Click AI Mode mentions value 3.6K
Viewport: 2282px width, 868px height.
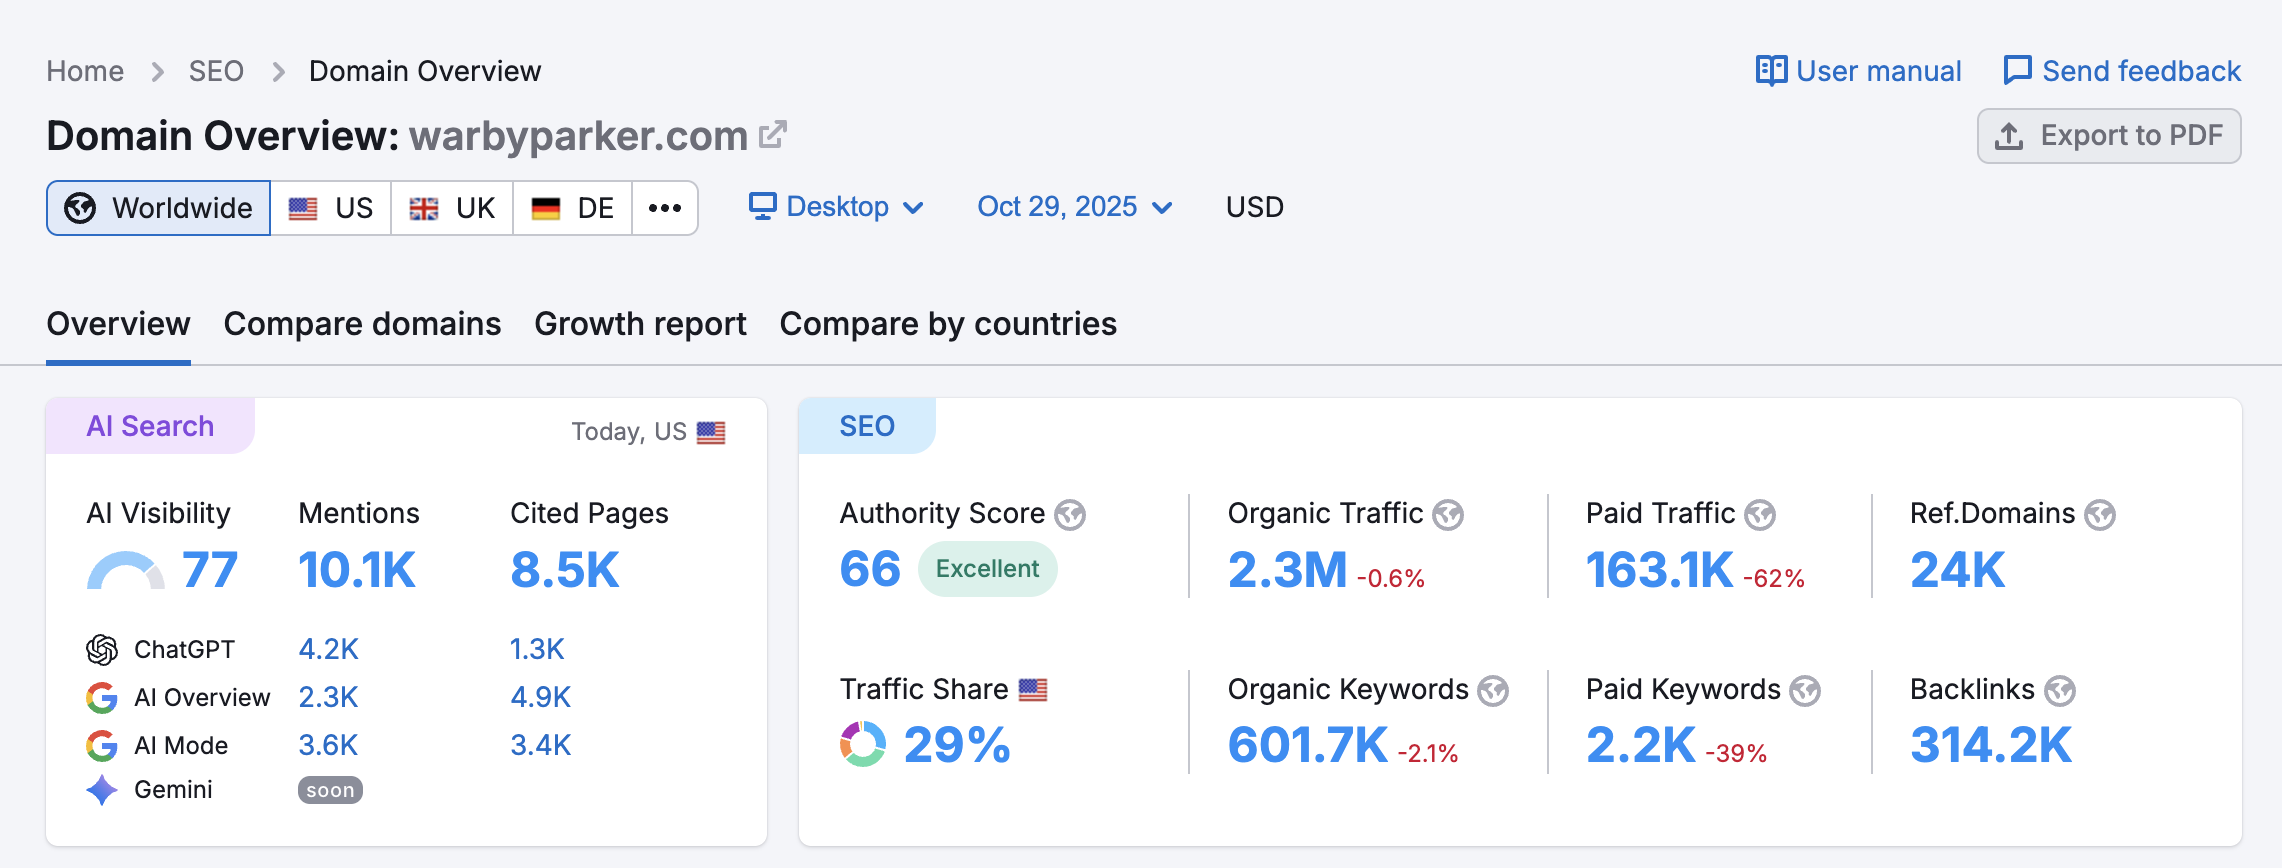328,746
